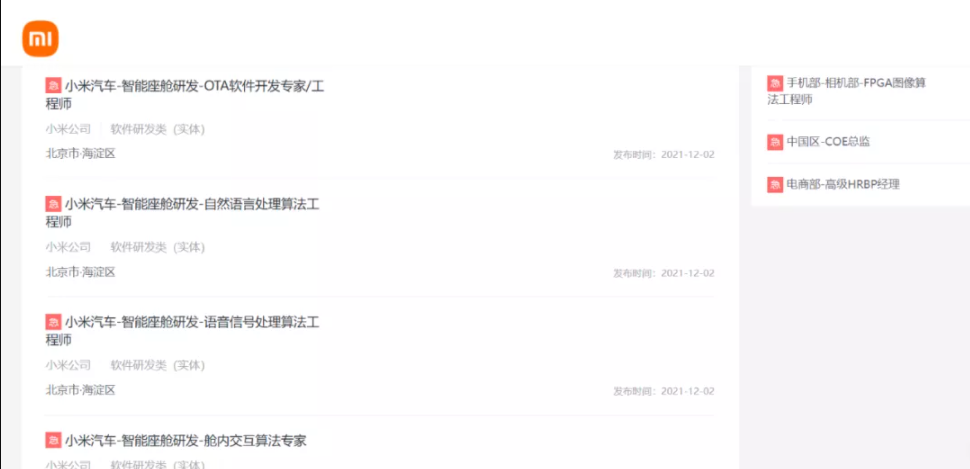Click urgent badge beside 舱内交互算法专家 job
This screenshot has height=469, width=970.
point(53,440)
